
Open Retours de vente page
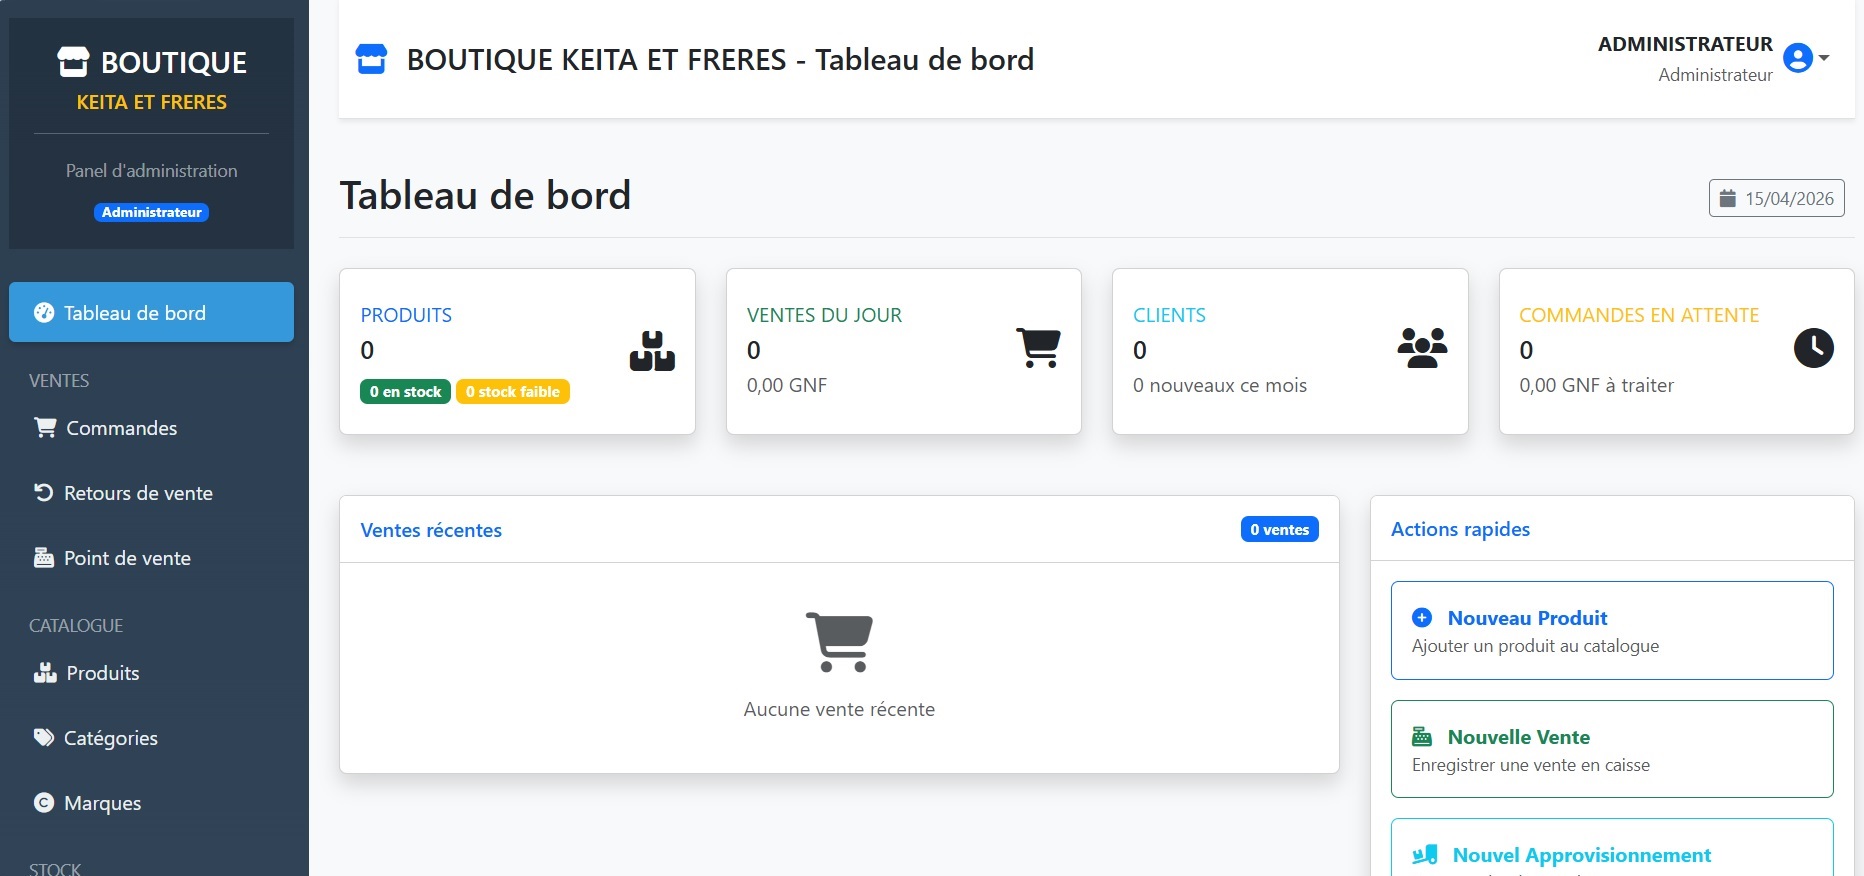coord(138,493)
